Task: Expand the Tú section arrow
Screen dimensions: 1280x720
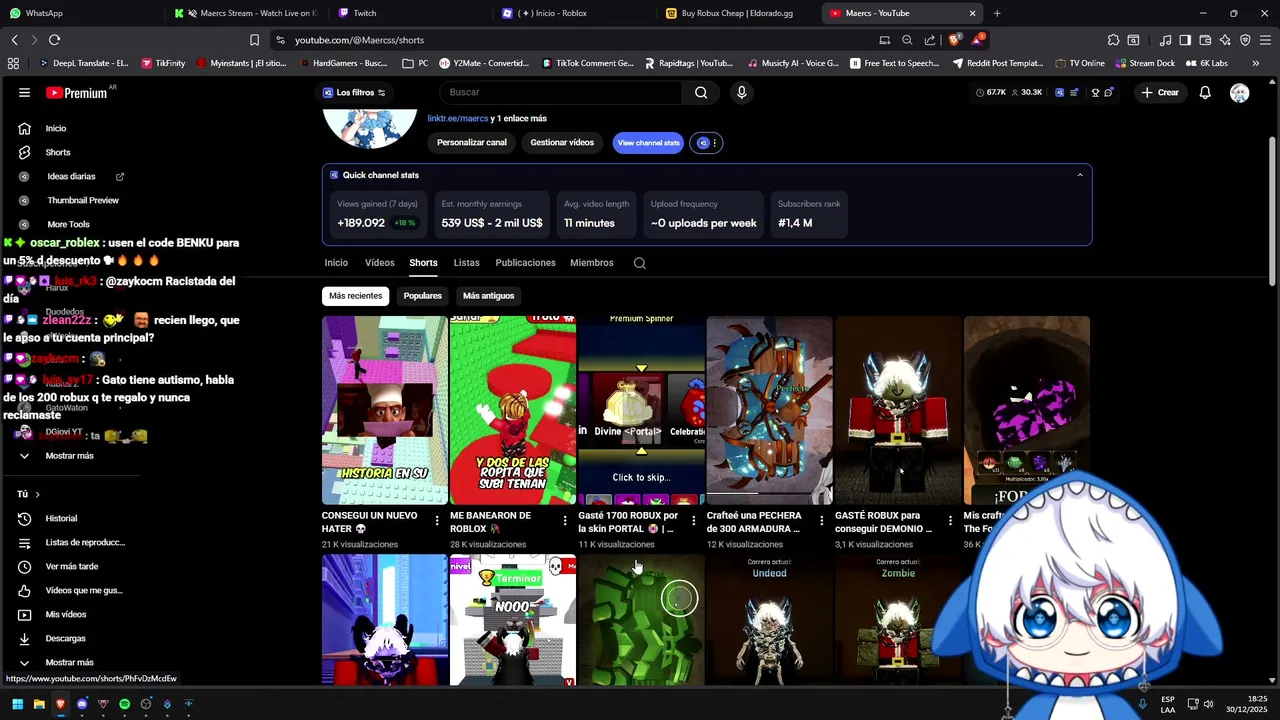Action: click(37, 494)
